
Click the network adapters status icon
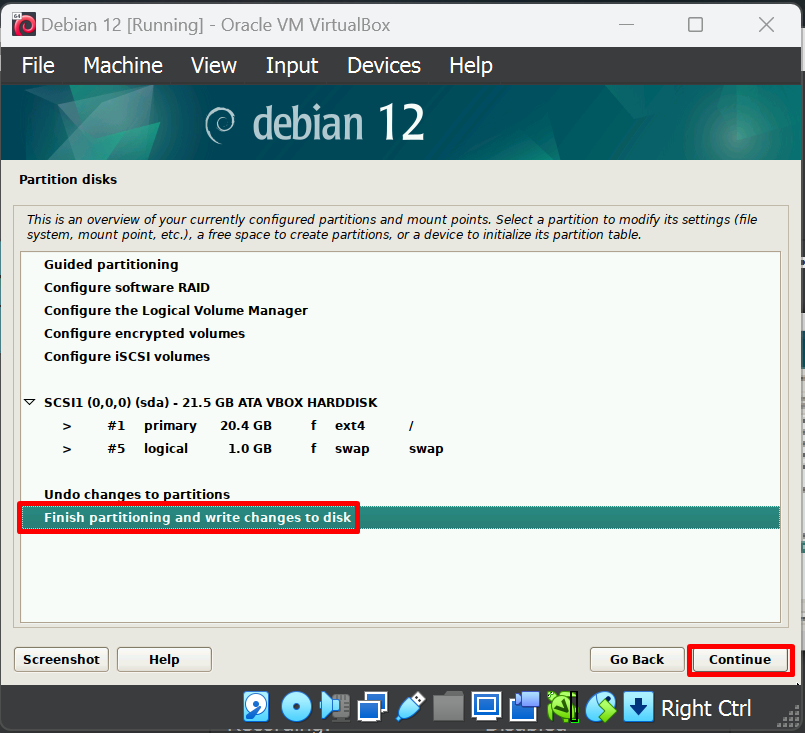click(372, 707)
